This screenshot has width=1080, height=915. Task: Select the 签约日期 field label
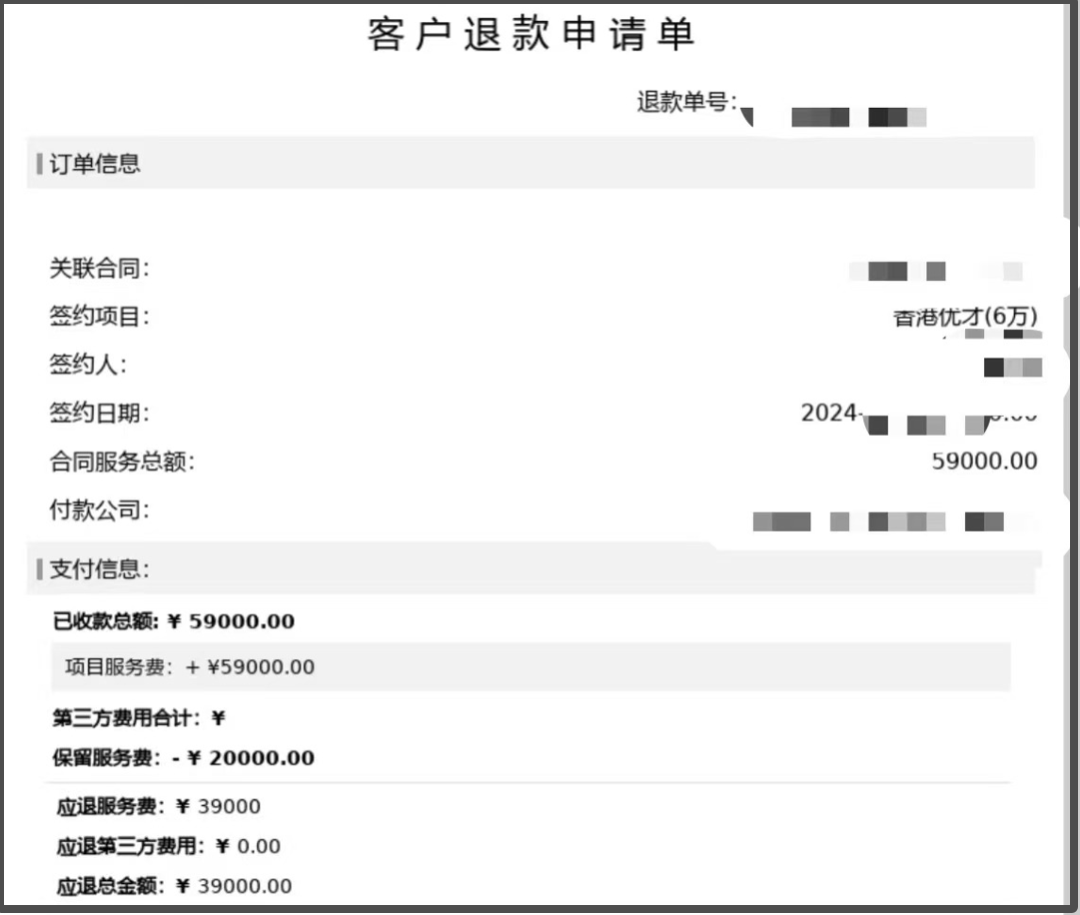(x=100, y=413)
